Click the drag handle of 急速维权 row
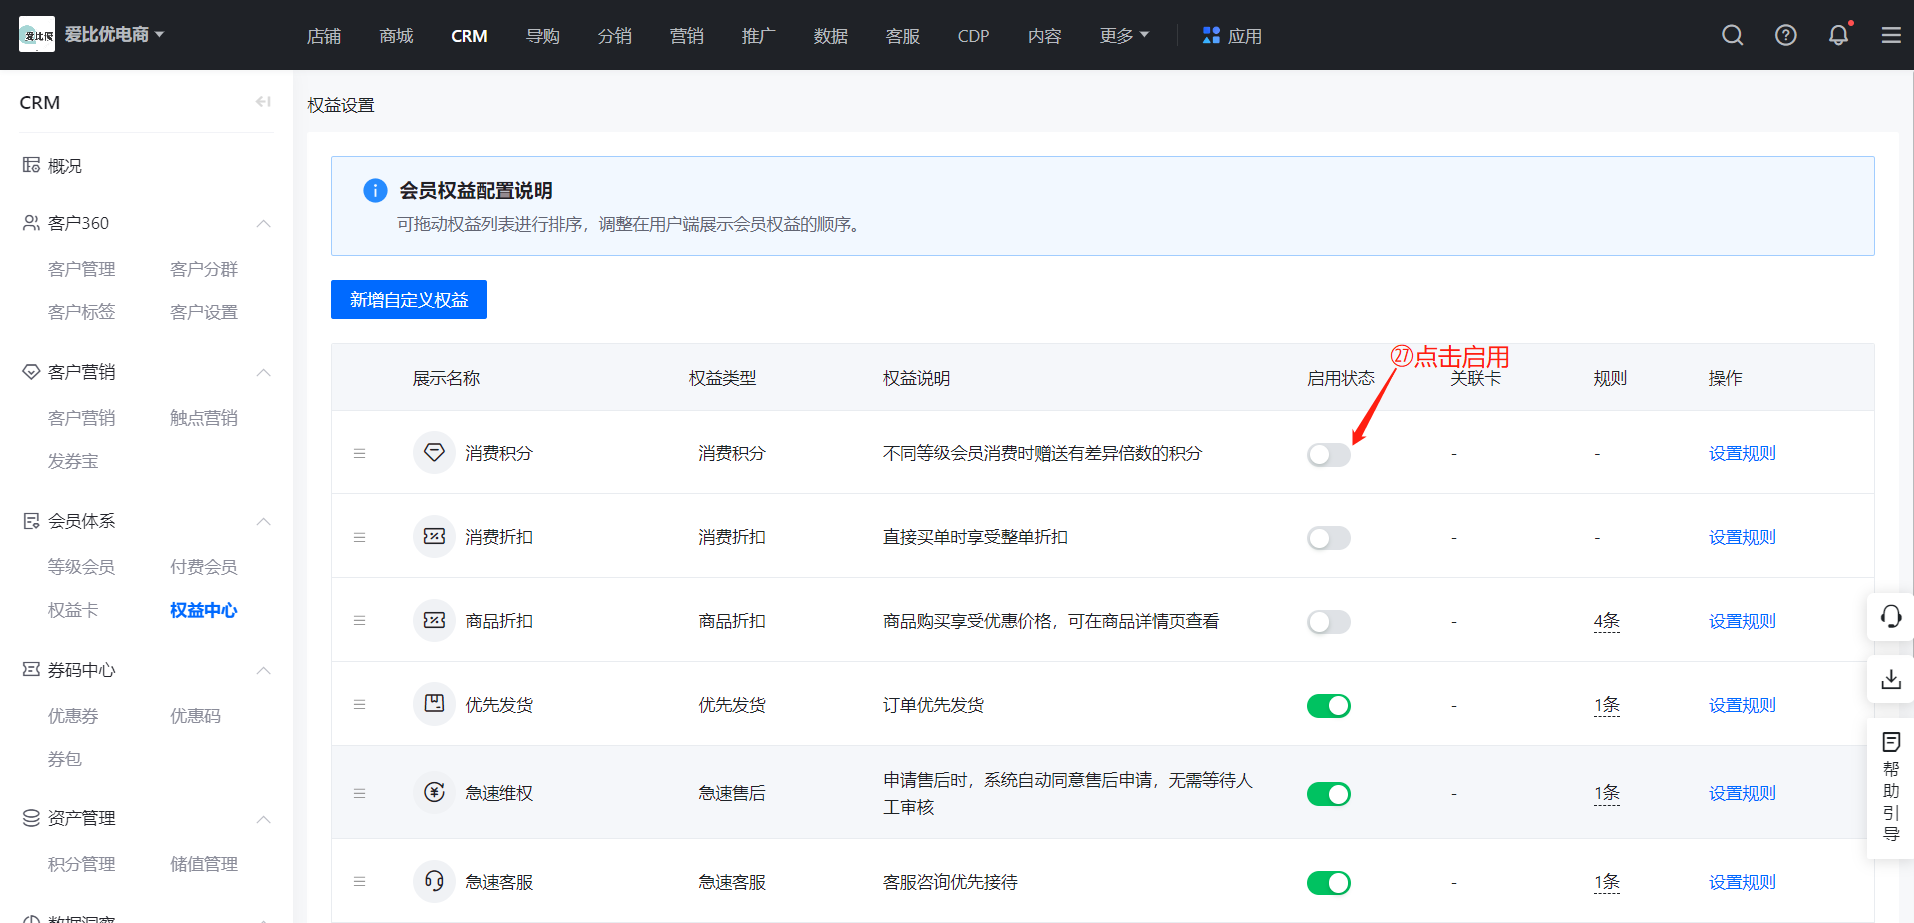This screenshot has height=923, width=1914. pyautogui.click(x=359, y=793)
